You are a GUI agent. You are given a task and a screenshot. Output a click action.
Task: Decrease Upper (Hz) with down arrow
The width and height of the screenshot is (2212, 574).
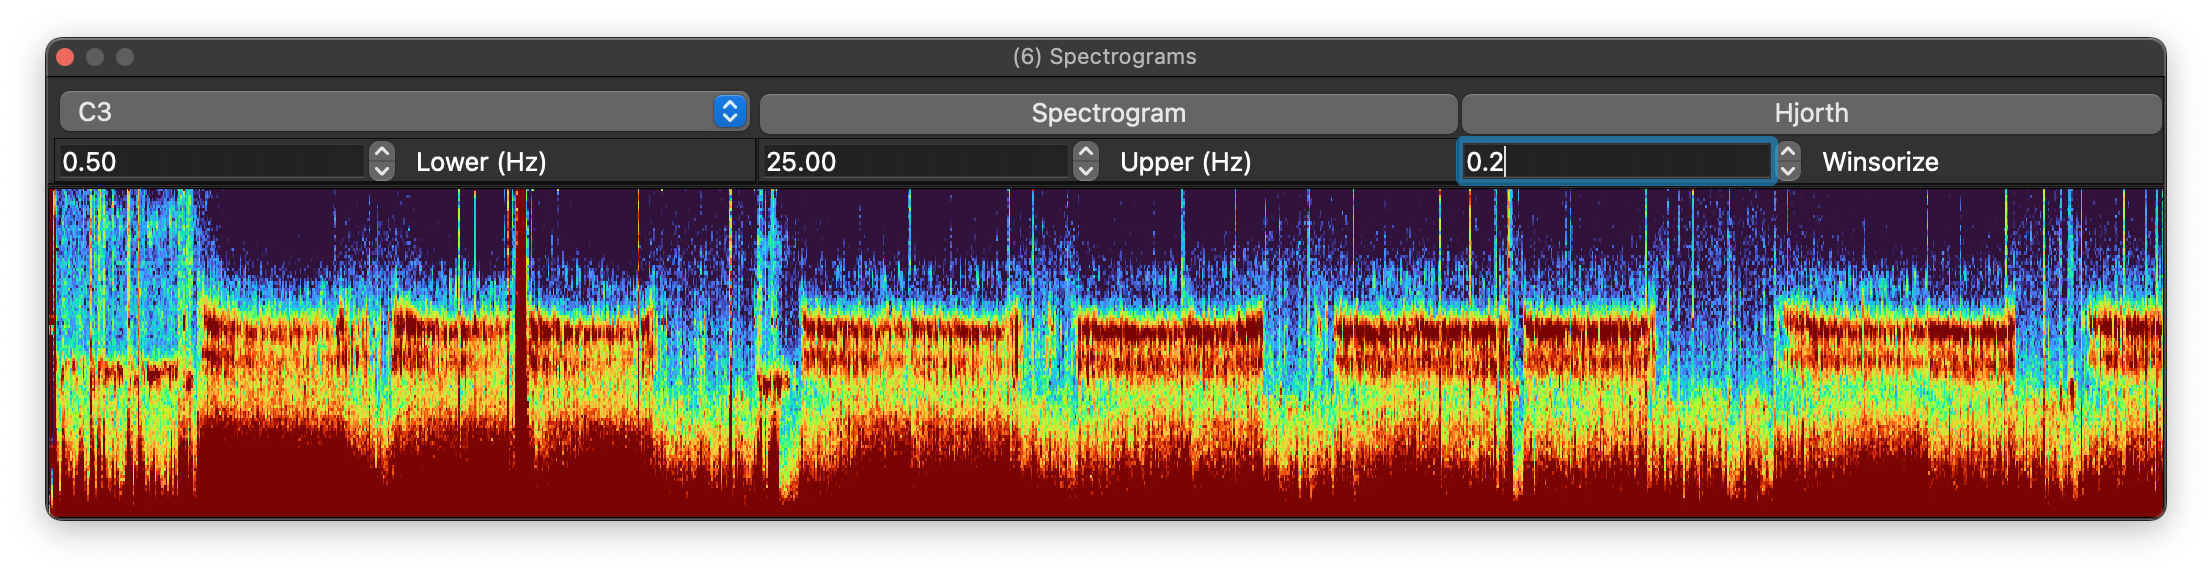1086,171
